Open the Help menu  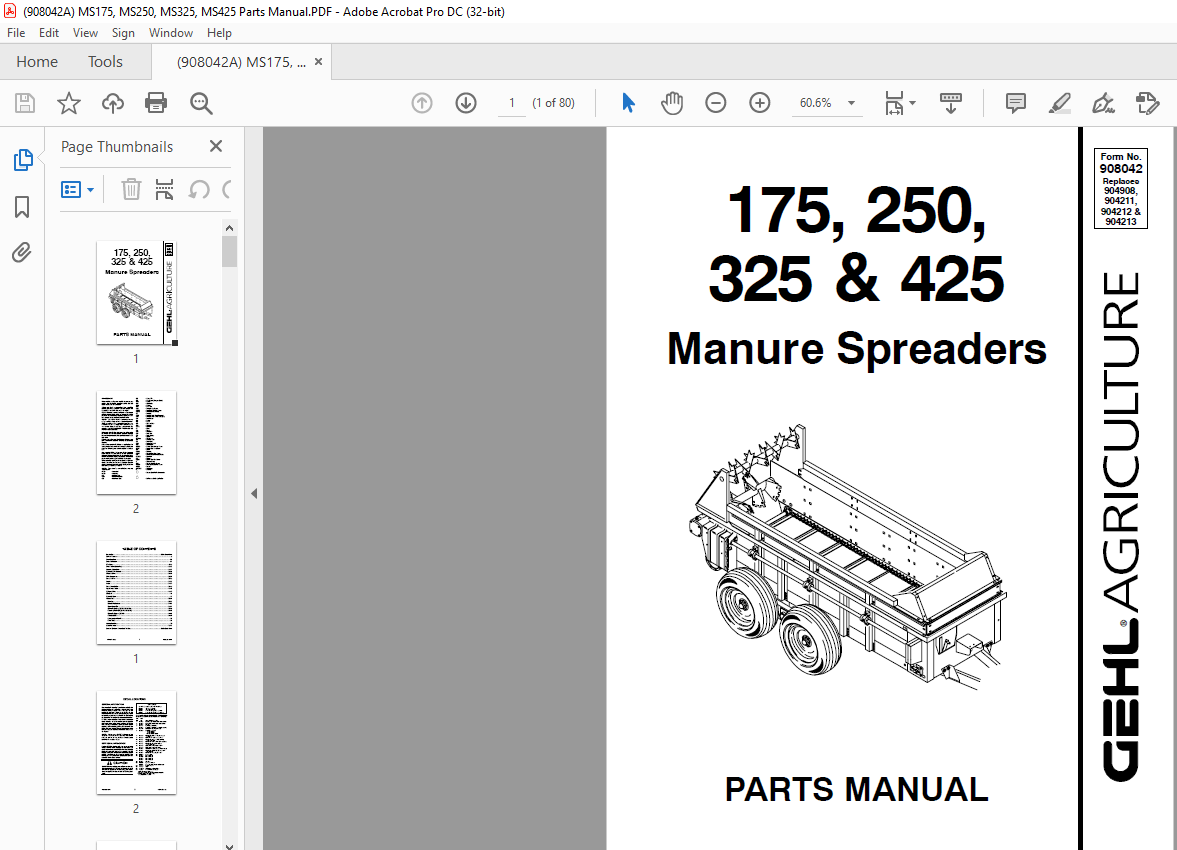[x=219, y=33]
